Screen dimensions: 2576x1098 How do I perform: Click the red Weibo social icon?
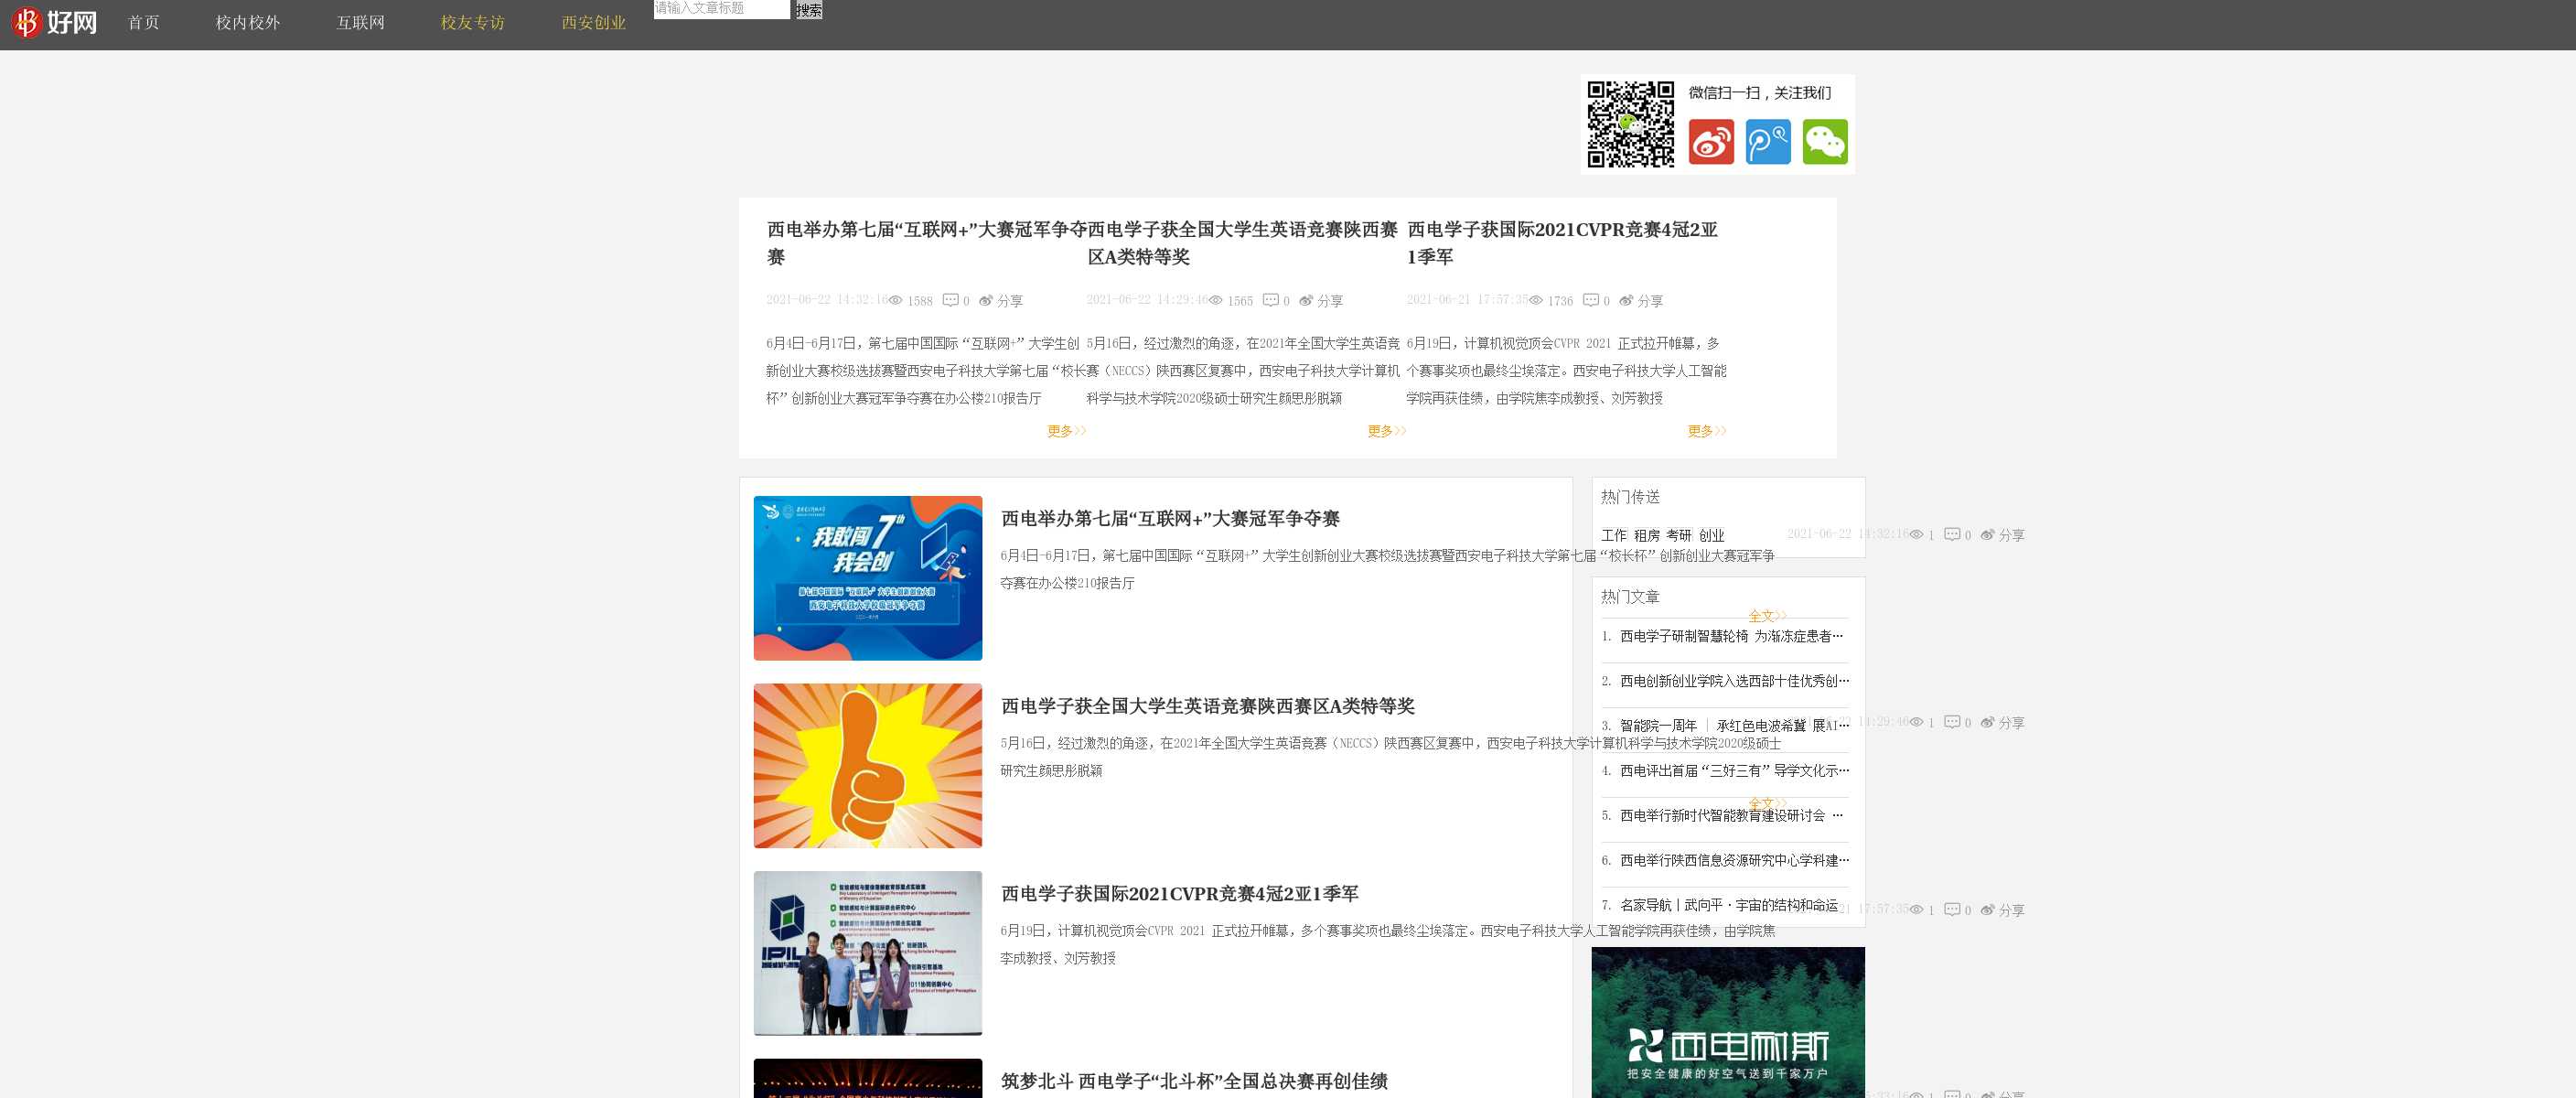tap(1711, 142)
